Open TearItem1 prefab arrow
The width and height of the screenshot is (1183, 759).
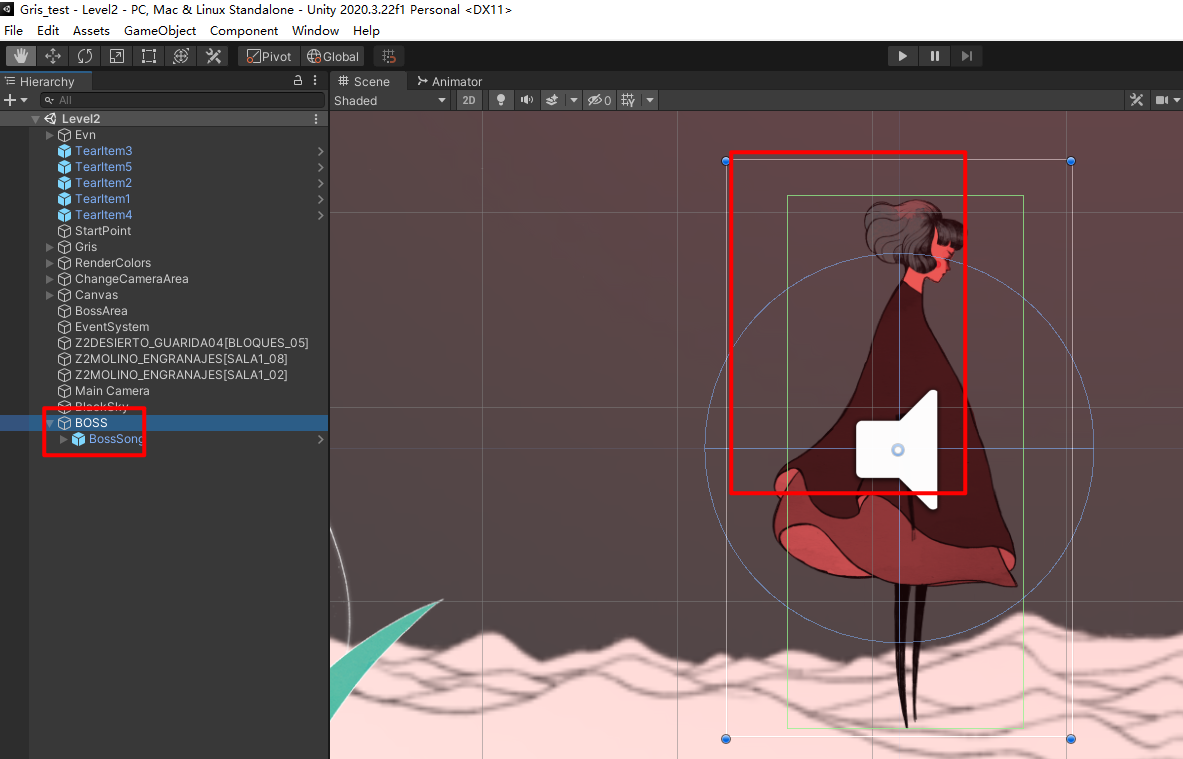tap(321, 199)
